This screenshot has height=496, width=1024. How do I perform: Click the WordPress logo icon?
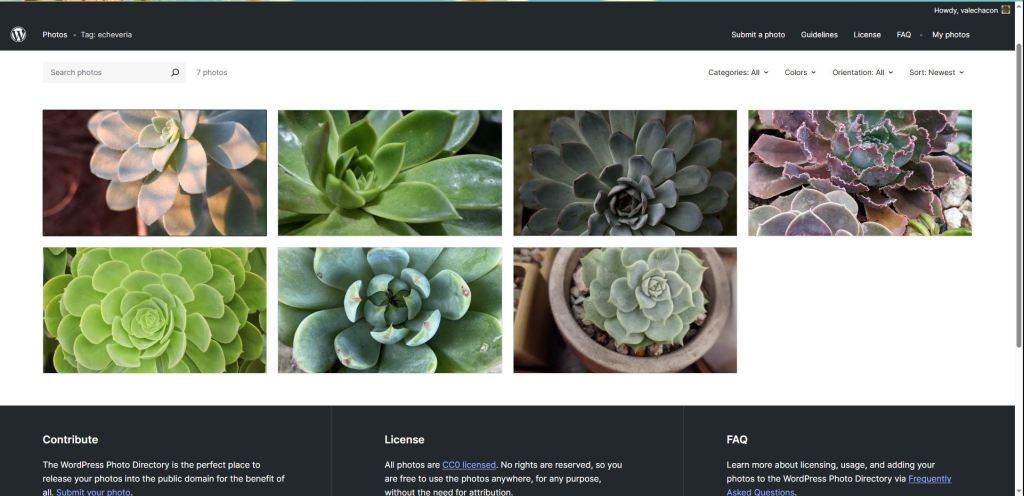pyautogui.click(x=18, y=34)
